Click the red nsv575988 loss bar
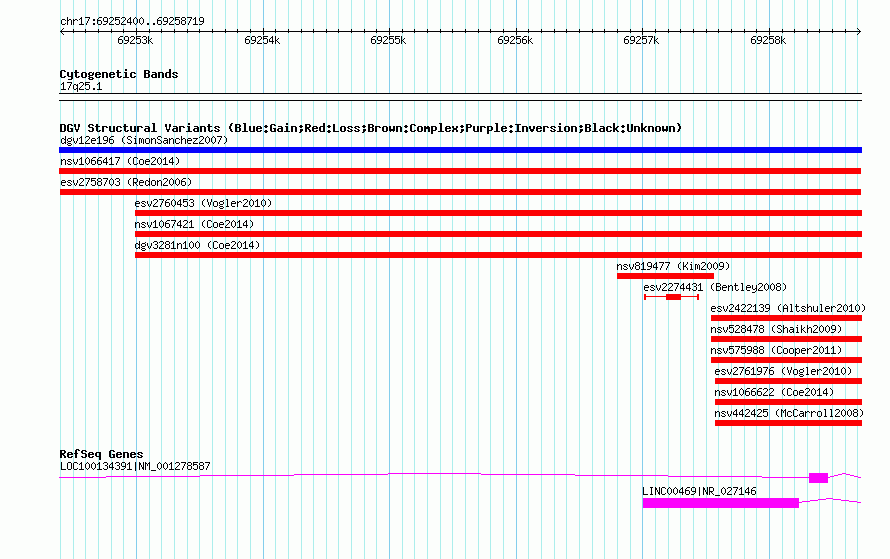The width and height of the screenshot is (890, 559). [x=786, y=360]
